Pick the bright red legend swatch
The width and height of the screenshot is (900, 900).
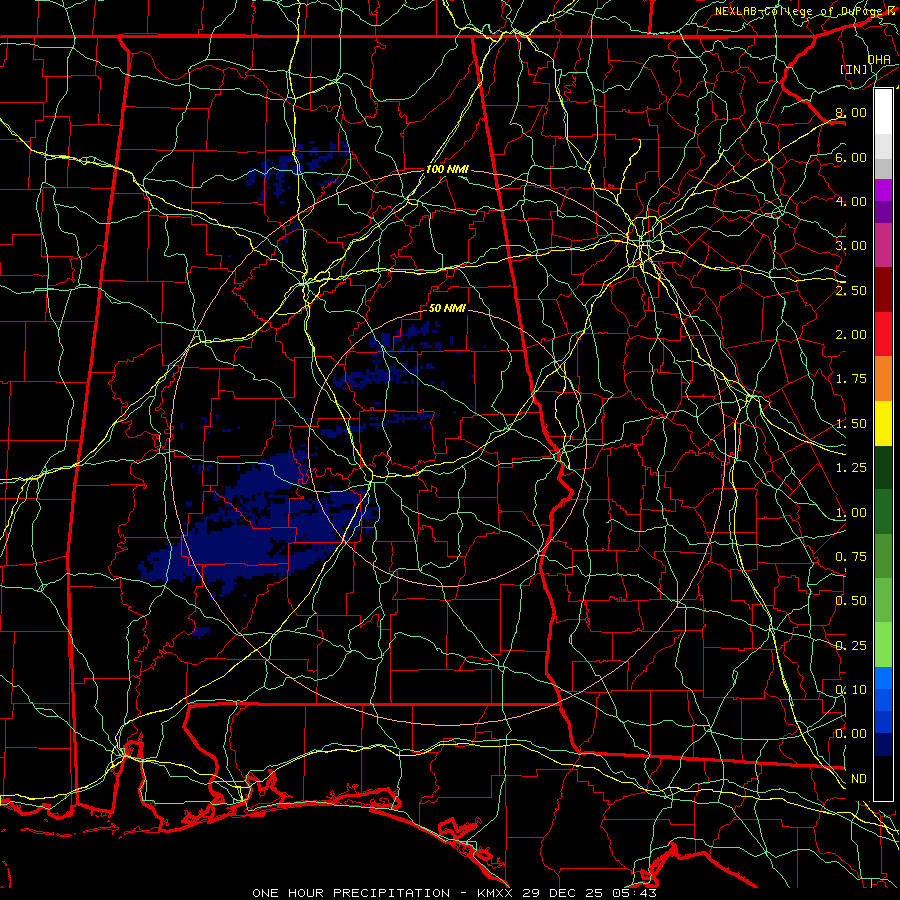pos(883,334)
